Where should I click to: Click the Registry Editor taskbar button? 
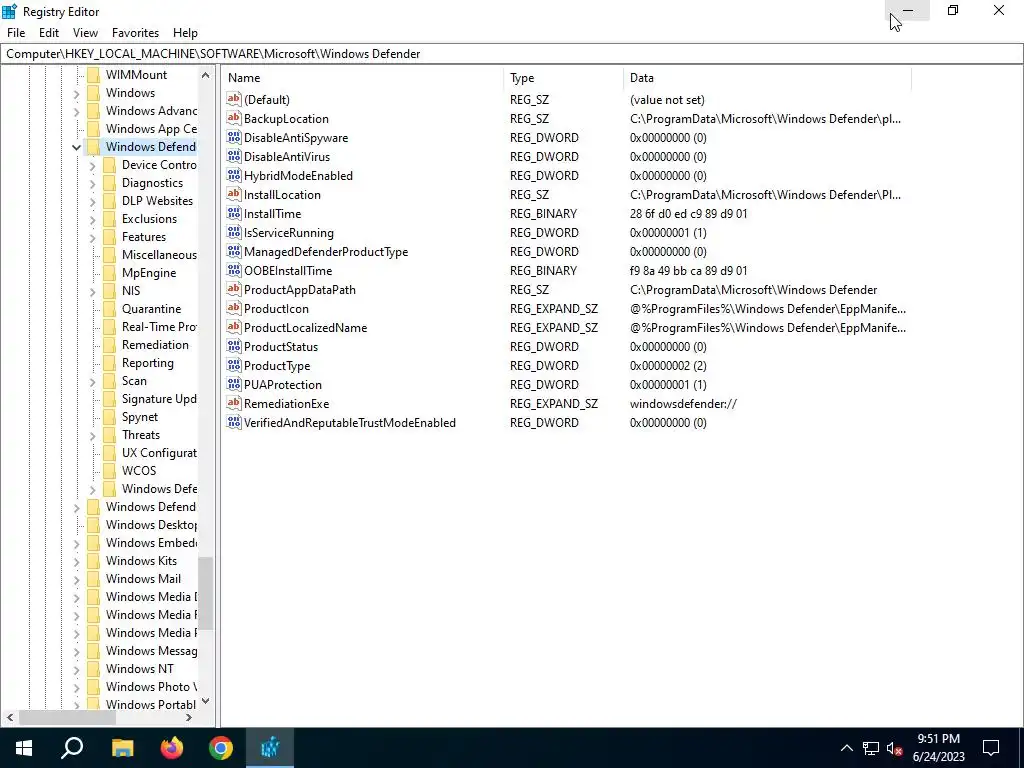coord(270,748)
